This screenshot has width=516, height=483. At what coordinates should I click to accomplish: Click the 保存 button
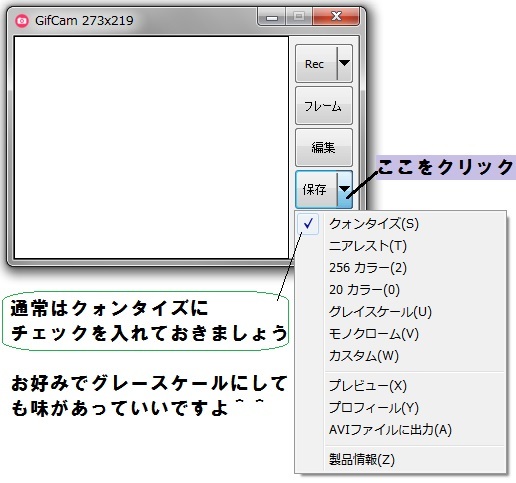click(x=316, y=189)
